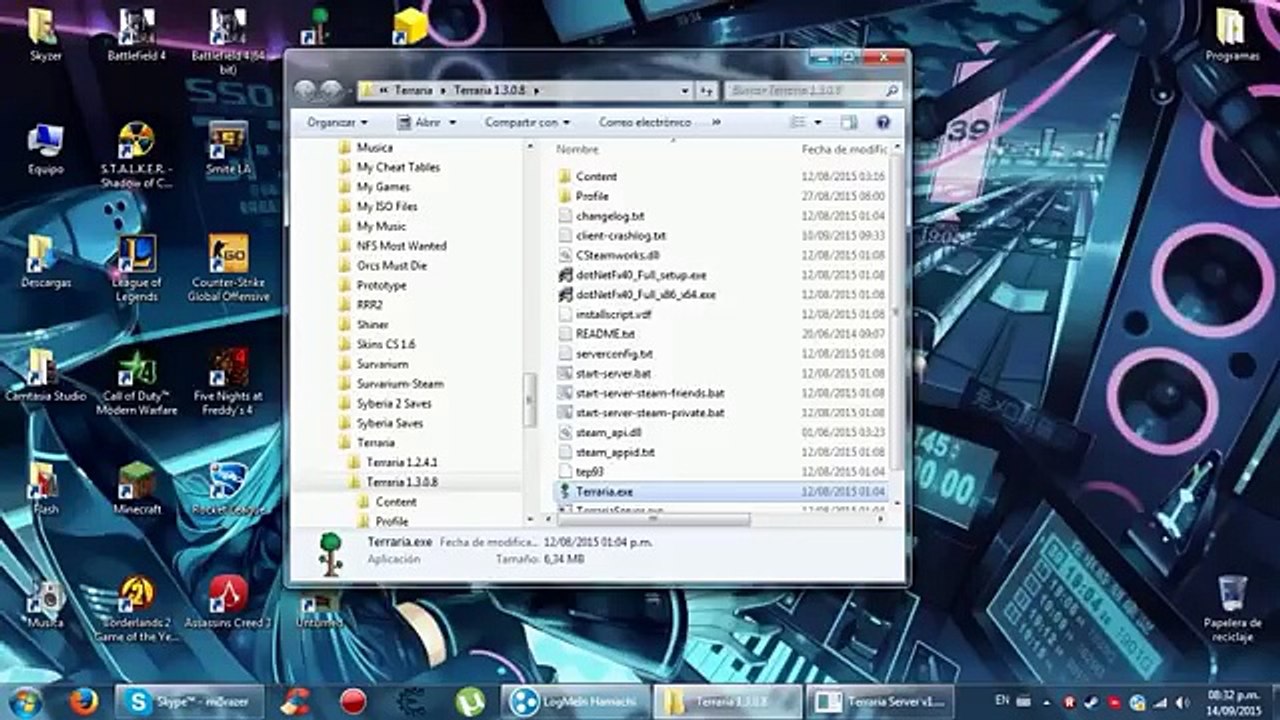This screenshot has height=720, width=1280.
Task: Select the CSteamworks.dll file
Action: coord(617,255)
